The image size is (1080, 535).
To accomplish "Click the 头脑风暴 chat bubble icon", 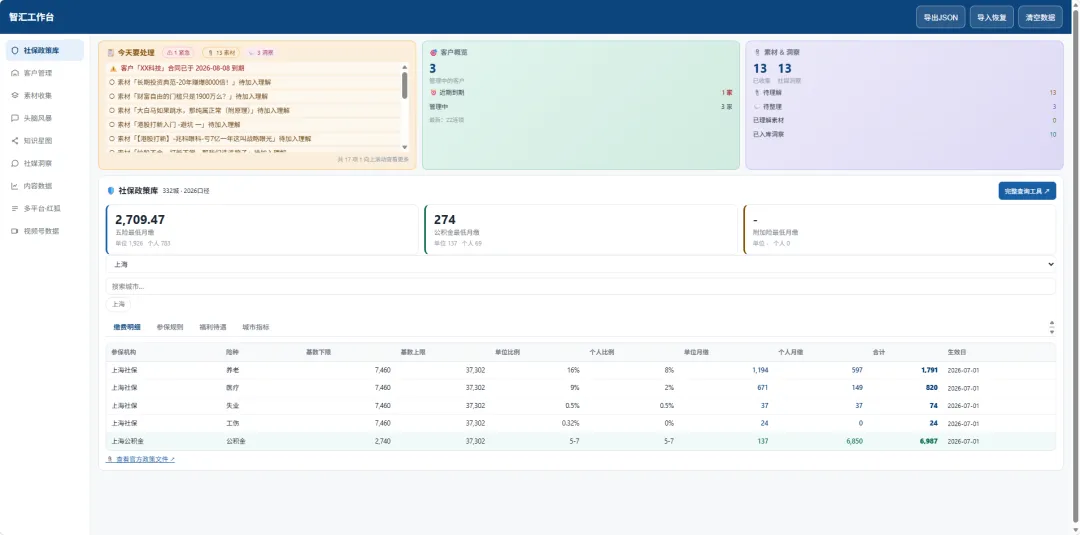I will [15, 118].
